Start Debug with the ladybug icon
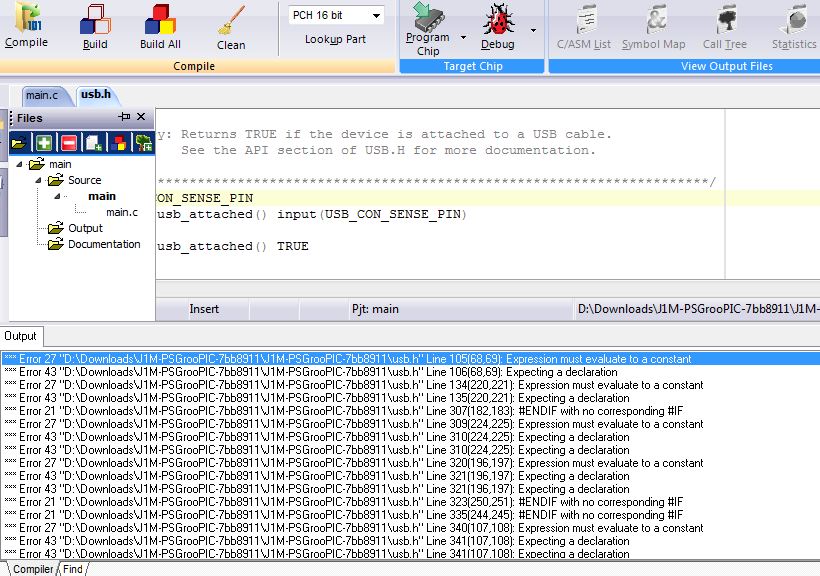This screenshot has height=576, width=820. tap(497, 25)
